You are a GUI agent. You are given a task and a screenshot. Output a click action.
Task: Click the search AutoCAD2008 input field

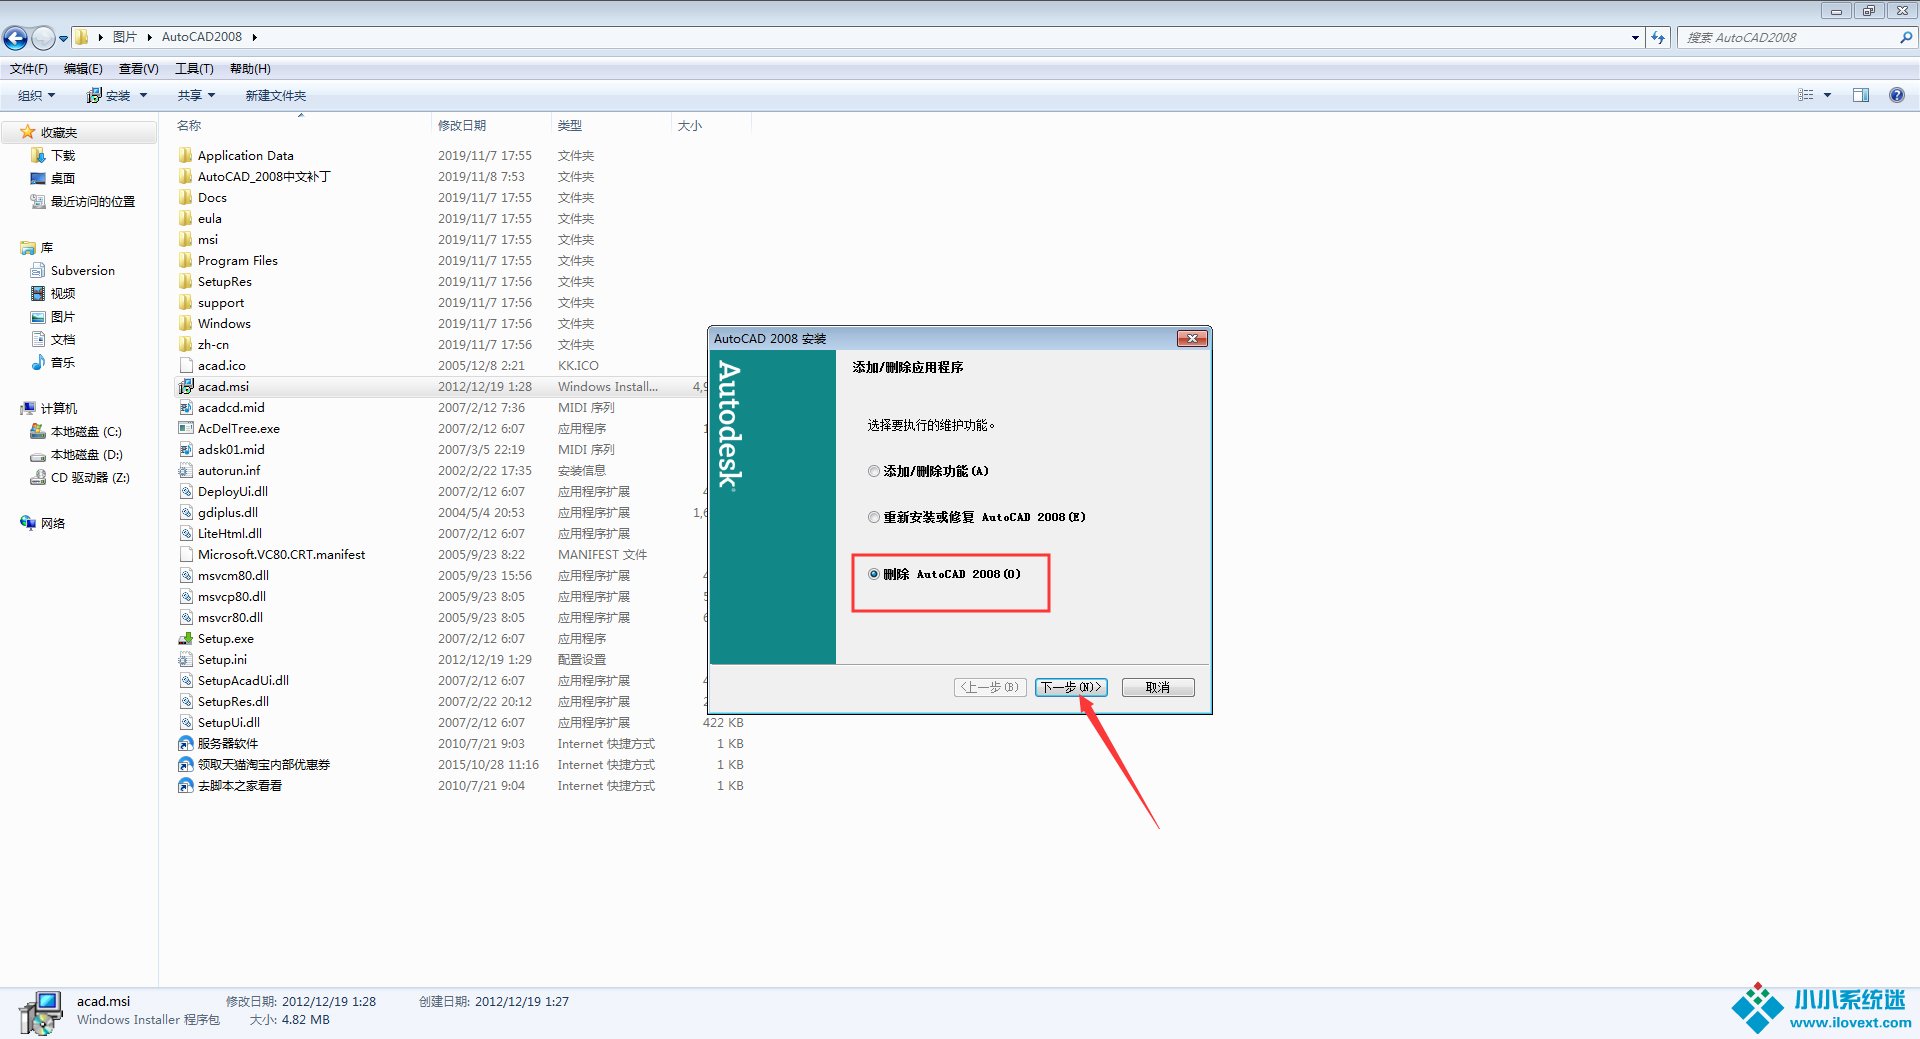coord(1788,38)
